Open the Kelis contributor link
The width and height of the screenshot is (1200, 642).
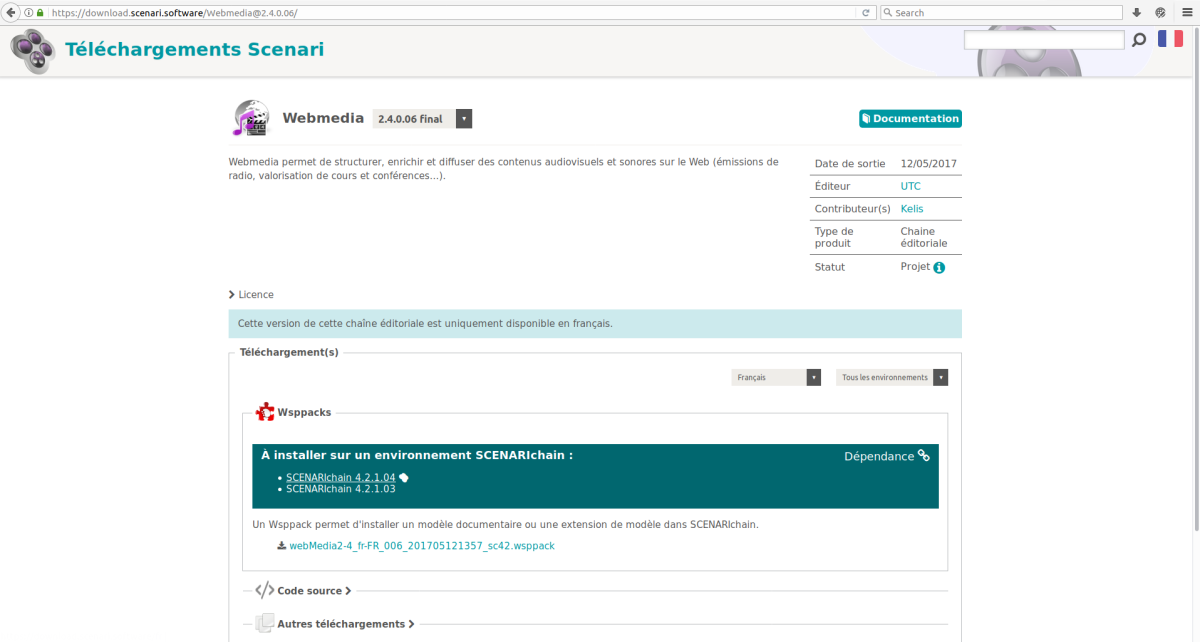[912, 209]
